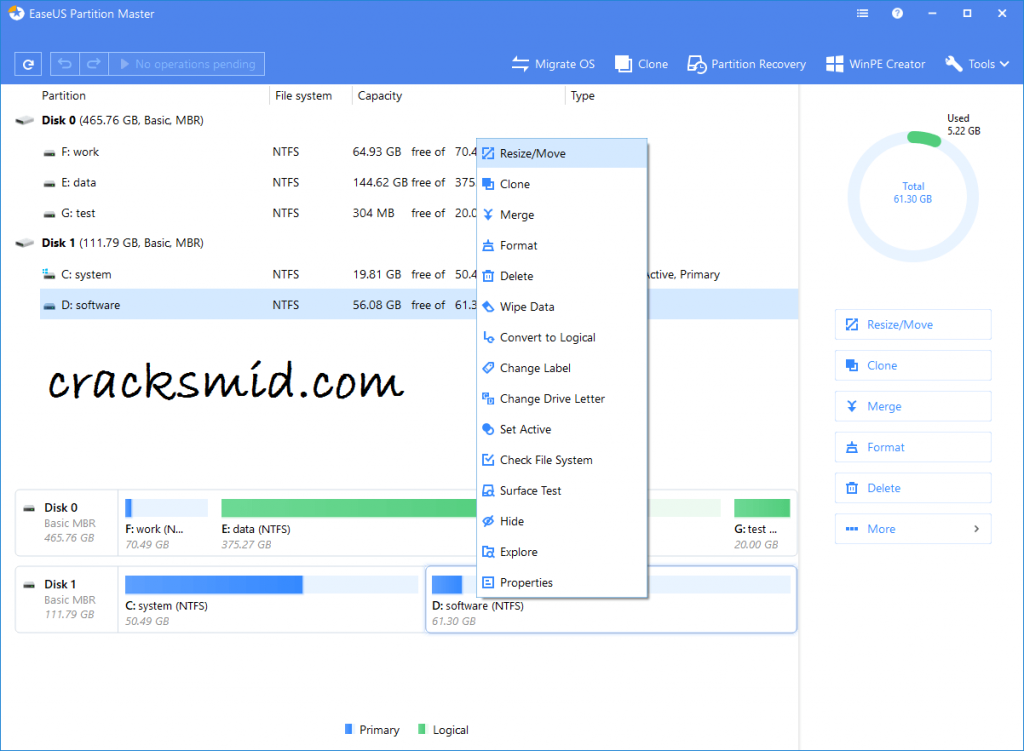1024x751 pixels.
Task: Choose Change Drive Letter menu entry
Action: tap(562, 398)
